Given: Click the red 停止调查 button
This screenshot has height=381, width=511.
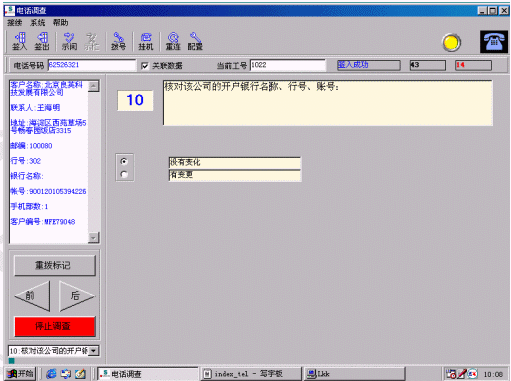Looking at the screenshot, I should pyautogui.click(x=55, y=326).
